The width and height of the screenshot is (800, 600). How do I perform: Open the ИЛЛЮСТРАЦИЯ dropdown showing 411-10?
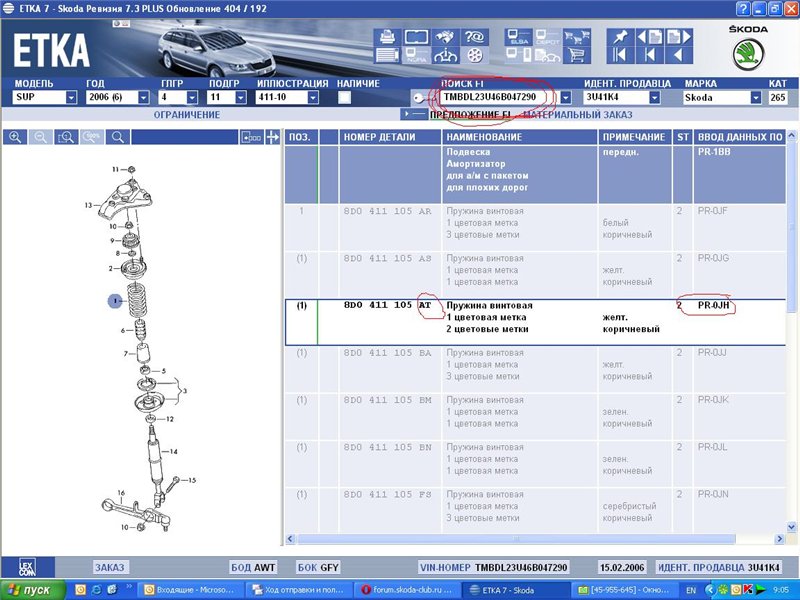click(313, 97)
